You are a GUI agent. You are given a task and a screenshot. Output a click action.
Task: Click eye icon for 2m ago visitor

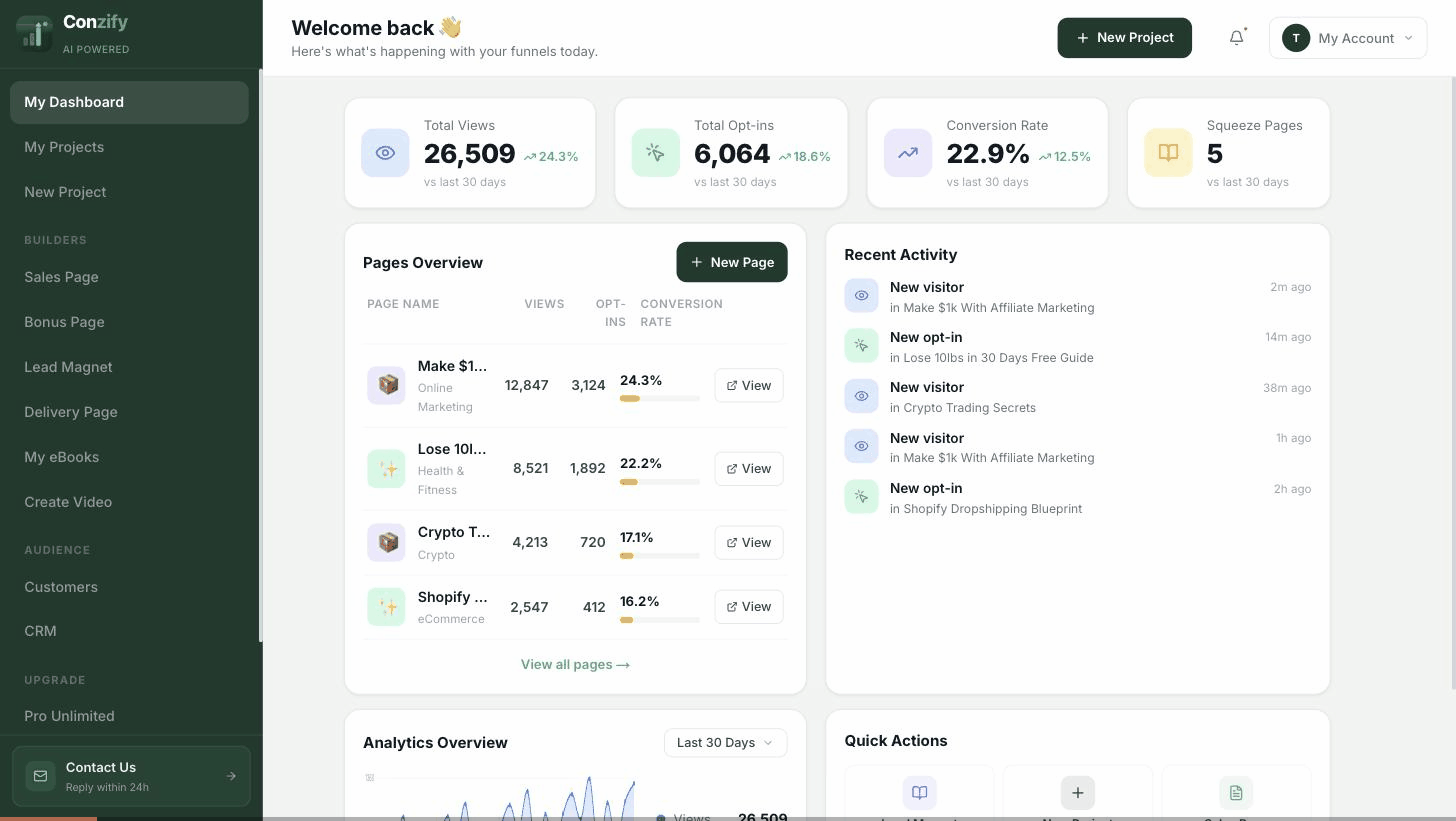click(861, 296)
